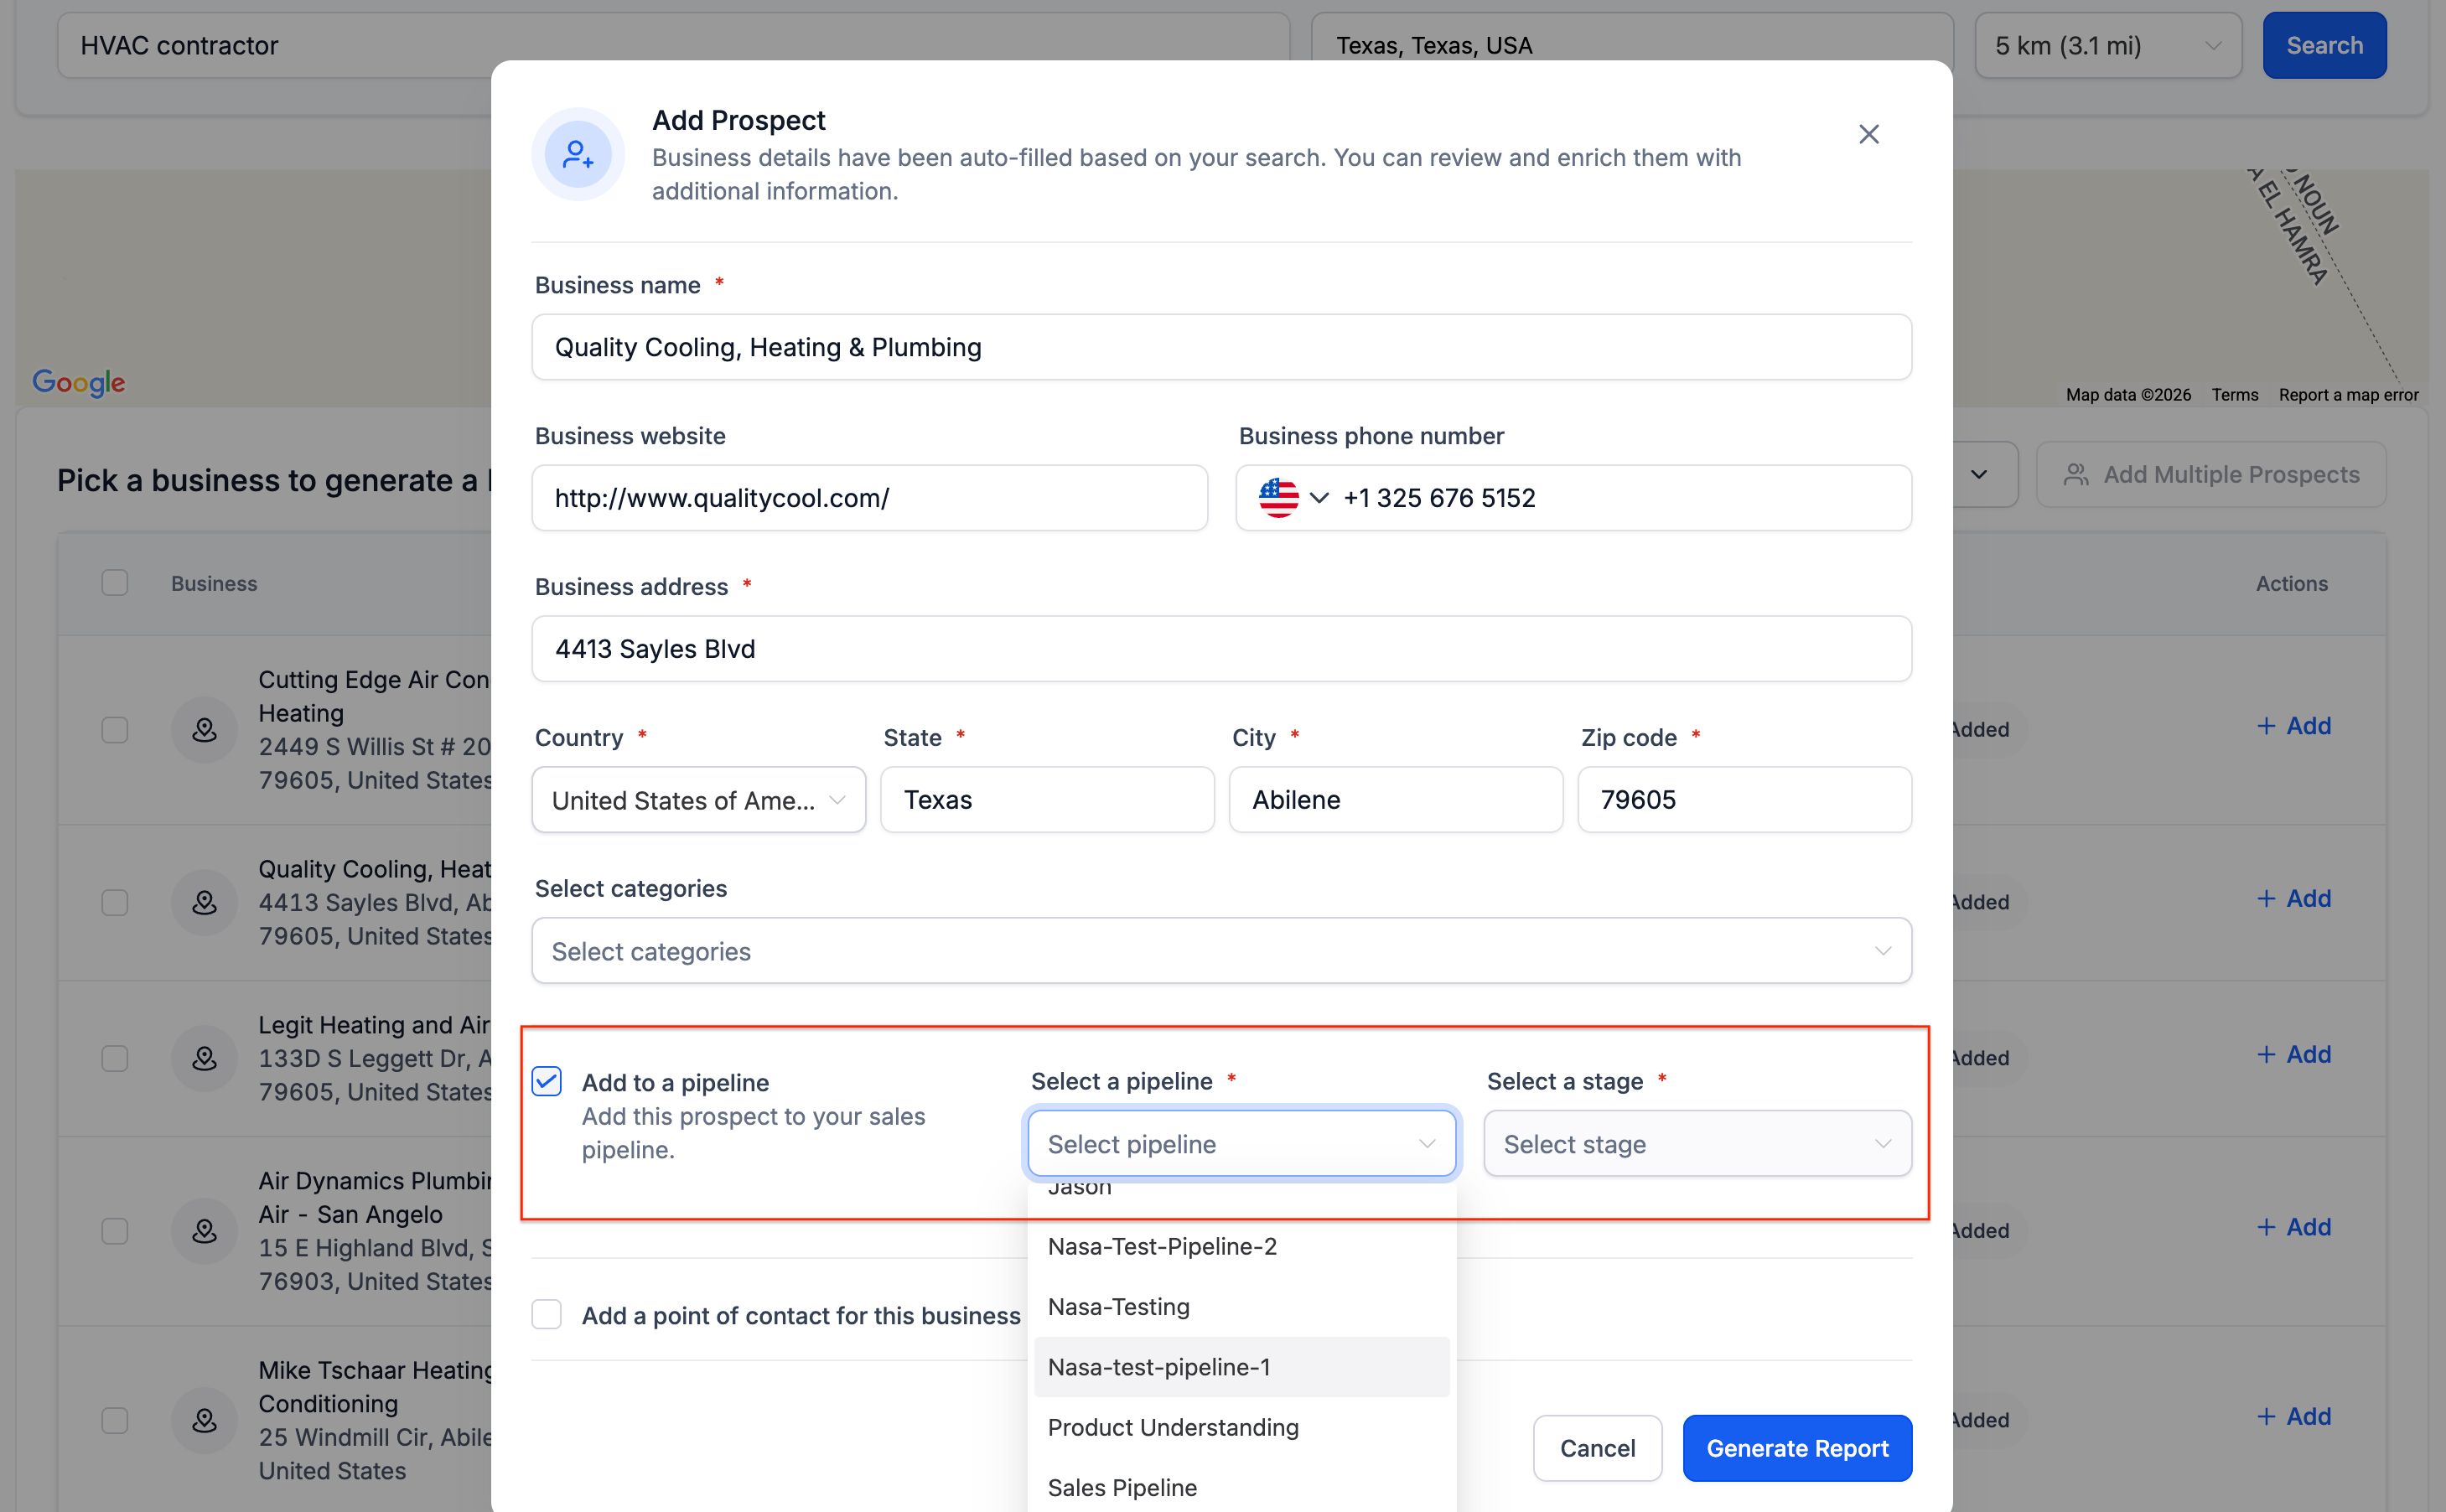
Task: Click Add Multiple Prospects people icon
Action: [2076, 475]
